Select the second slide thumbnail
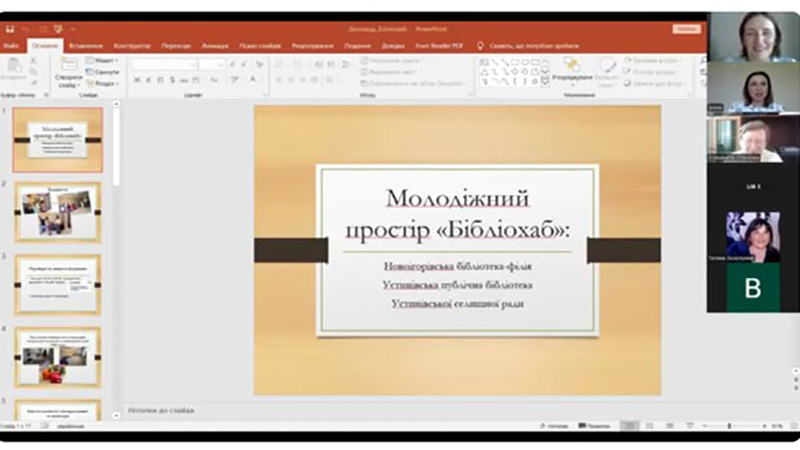The width and height of the screenshot is (800, 450). [x=58, y=211]
